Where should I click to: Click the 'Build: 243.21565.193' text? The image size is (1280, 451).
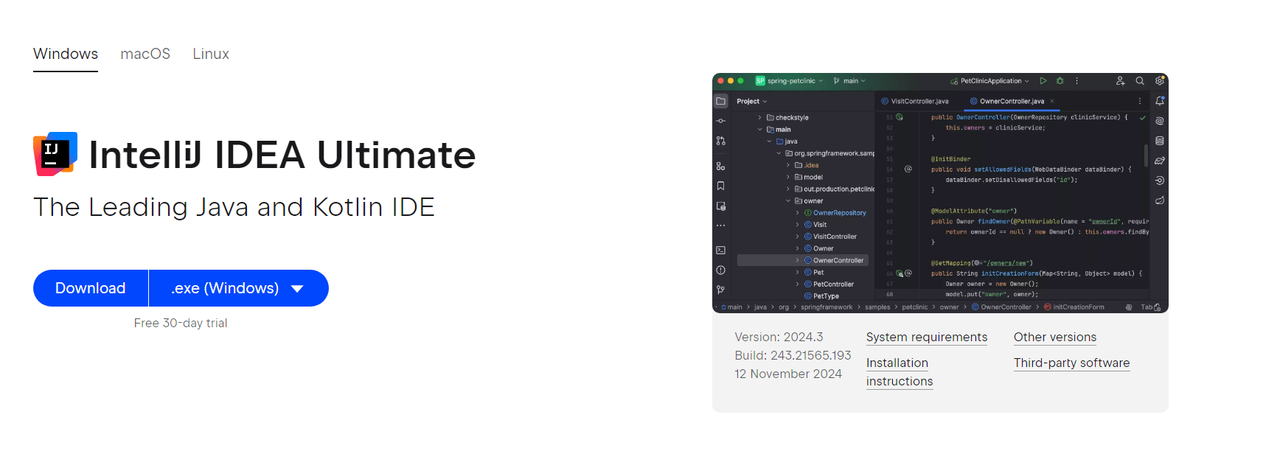[x=793, y=355]
